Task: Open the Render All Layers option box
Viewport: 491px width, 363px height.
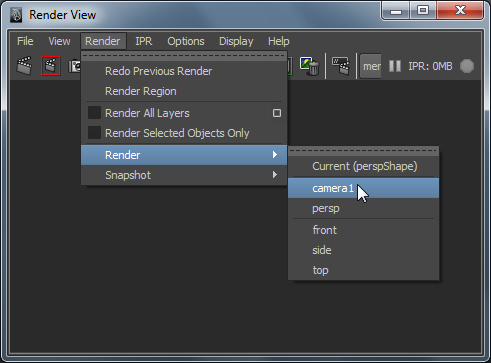Action: click(x=277, y=113)
